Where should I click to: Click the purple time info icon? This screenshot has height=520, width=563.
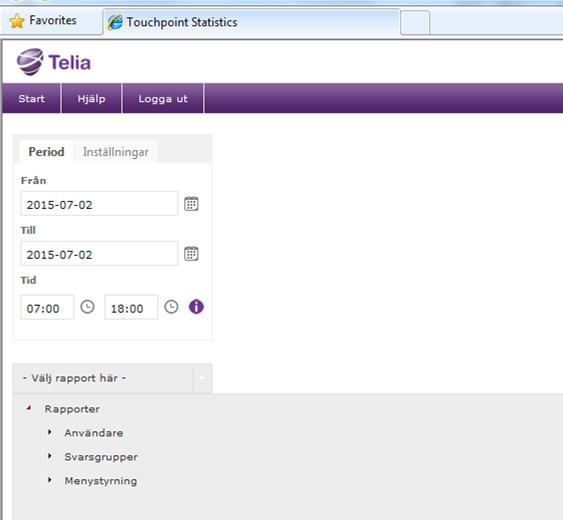click(x=196, y=307)
